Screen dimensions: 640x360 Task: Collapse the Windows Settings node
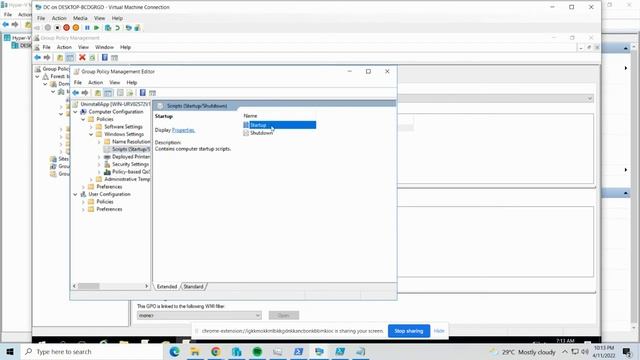point(91,134)
